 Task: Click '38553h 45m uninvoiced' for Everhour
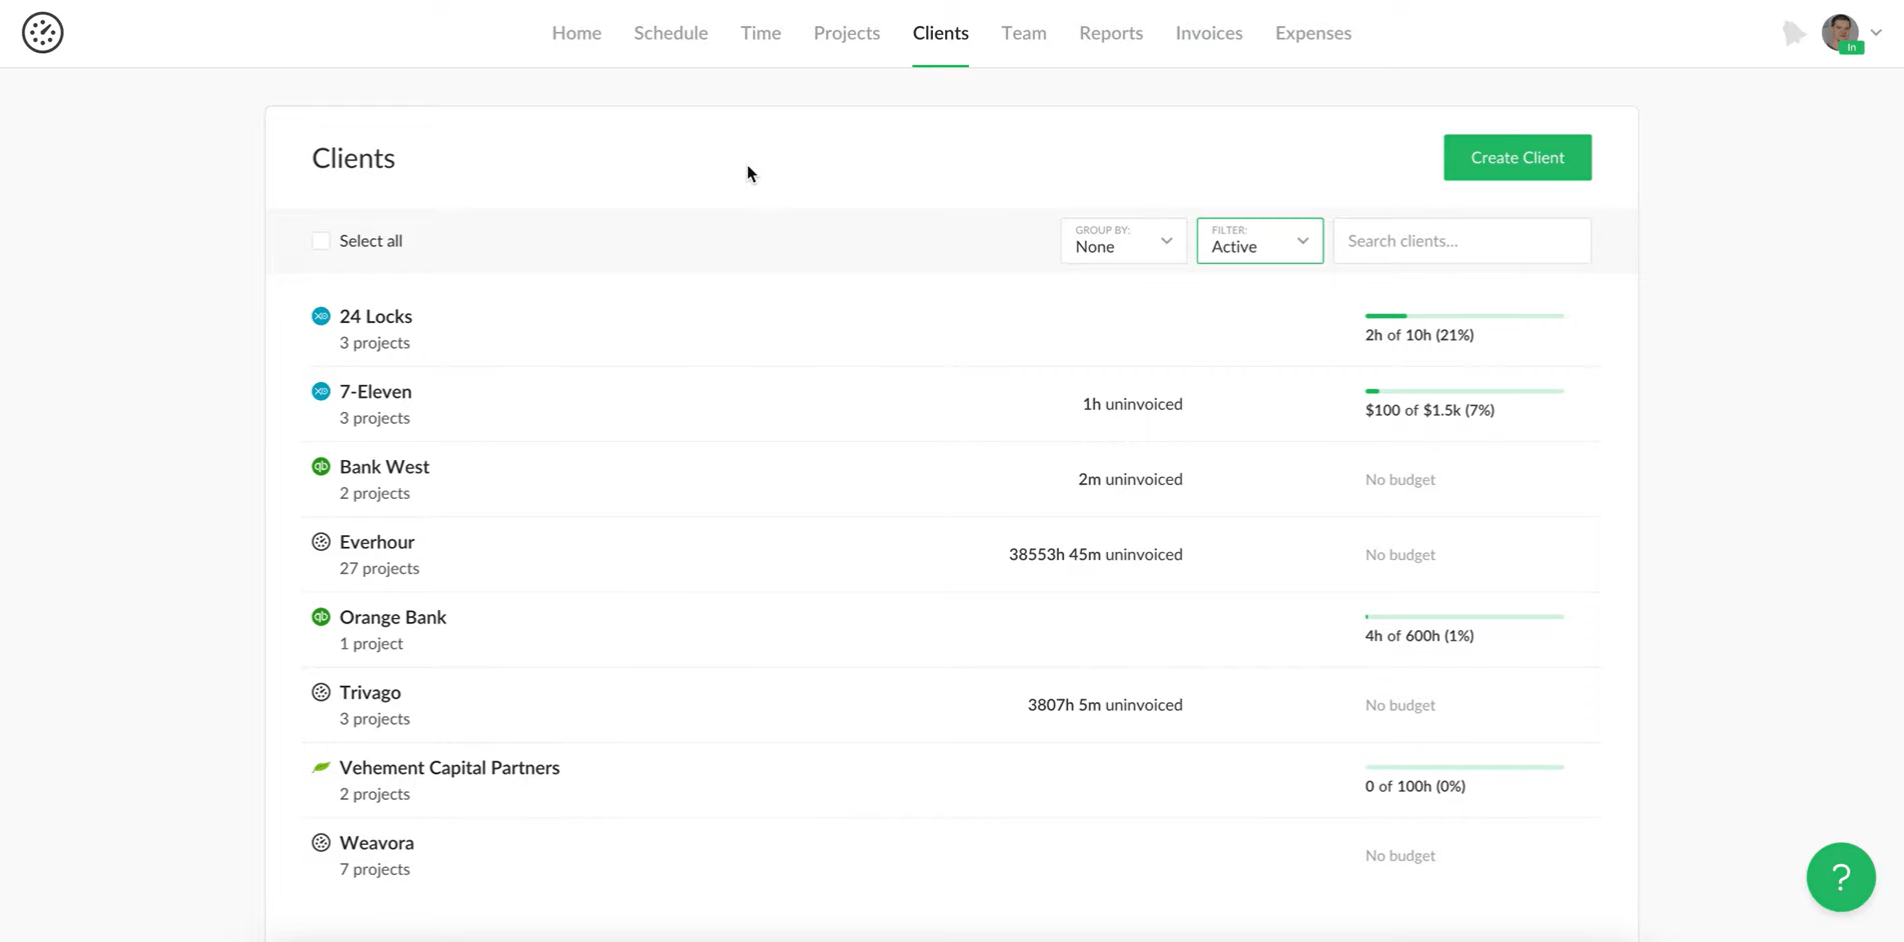1096,554
